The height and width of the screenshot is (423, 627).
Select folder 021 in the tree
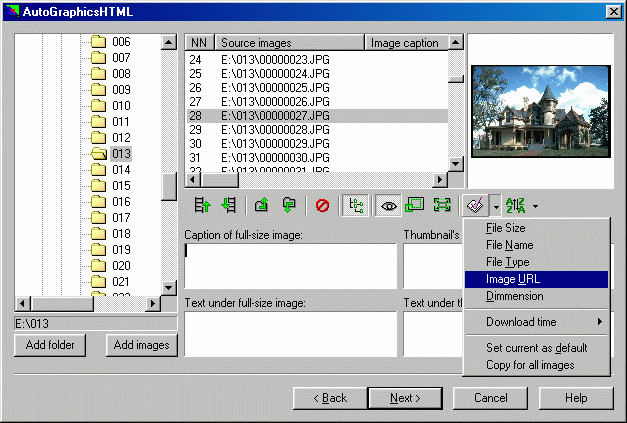tap(121, 281)
